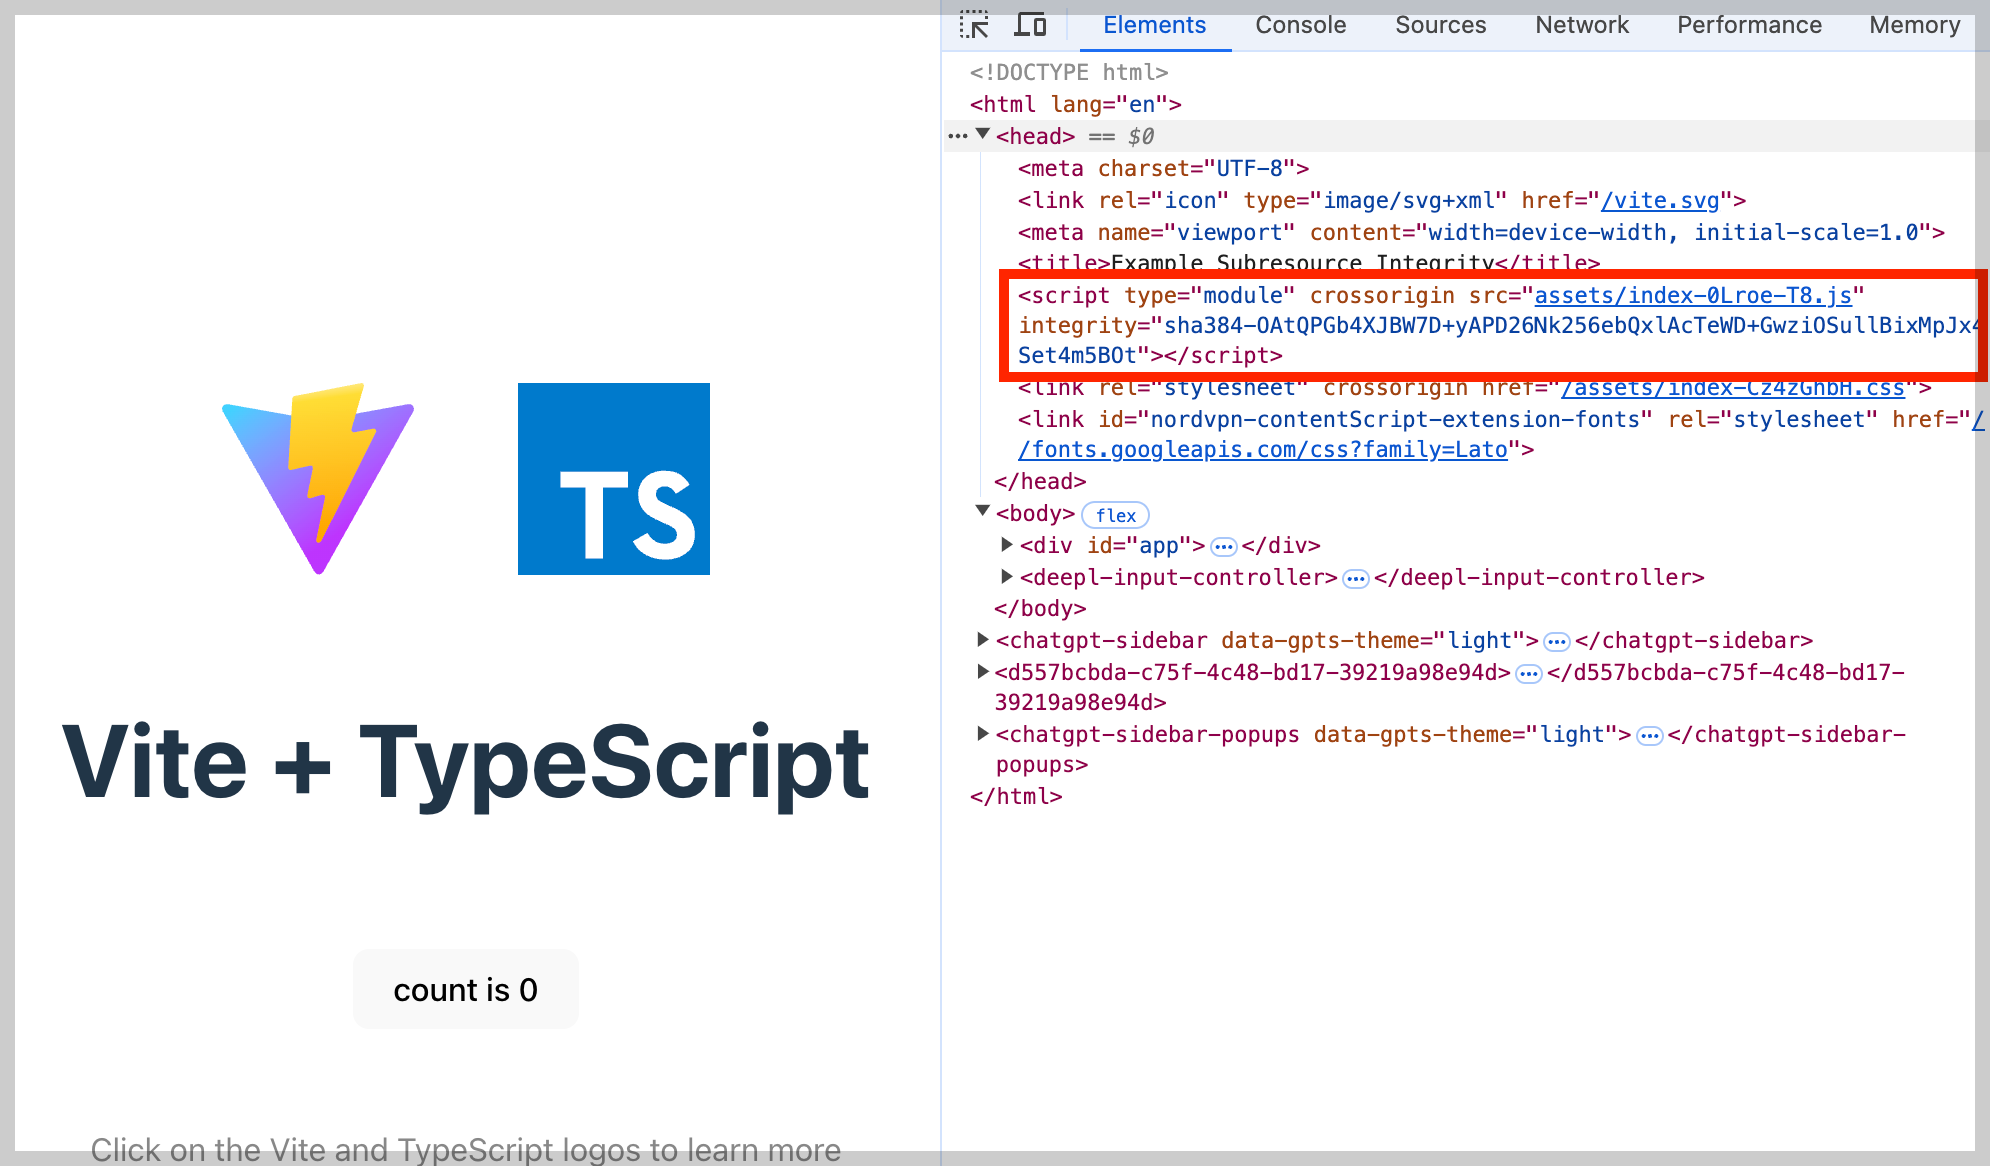The image size is (1990, 1166).
Task: Select the html lang="en" element line
Action: (x=1075, y=105)
